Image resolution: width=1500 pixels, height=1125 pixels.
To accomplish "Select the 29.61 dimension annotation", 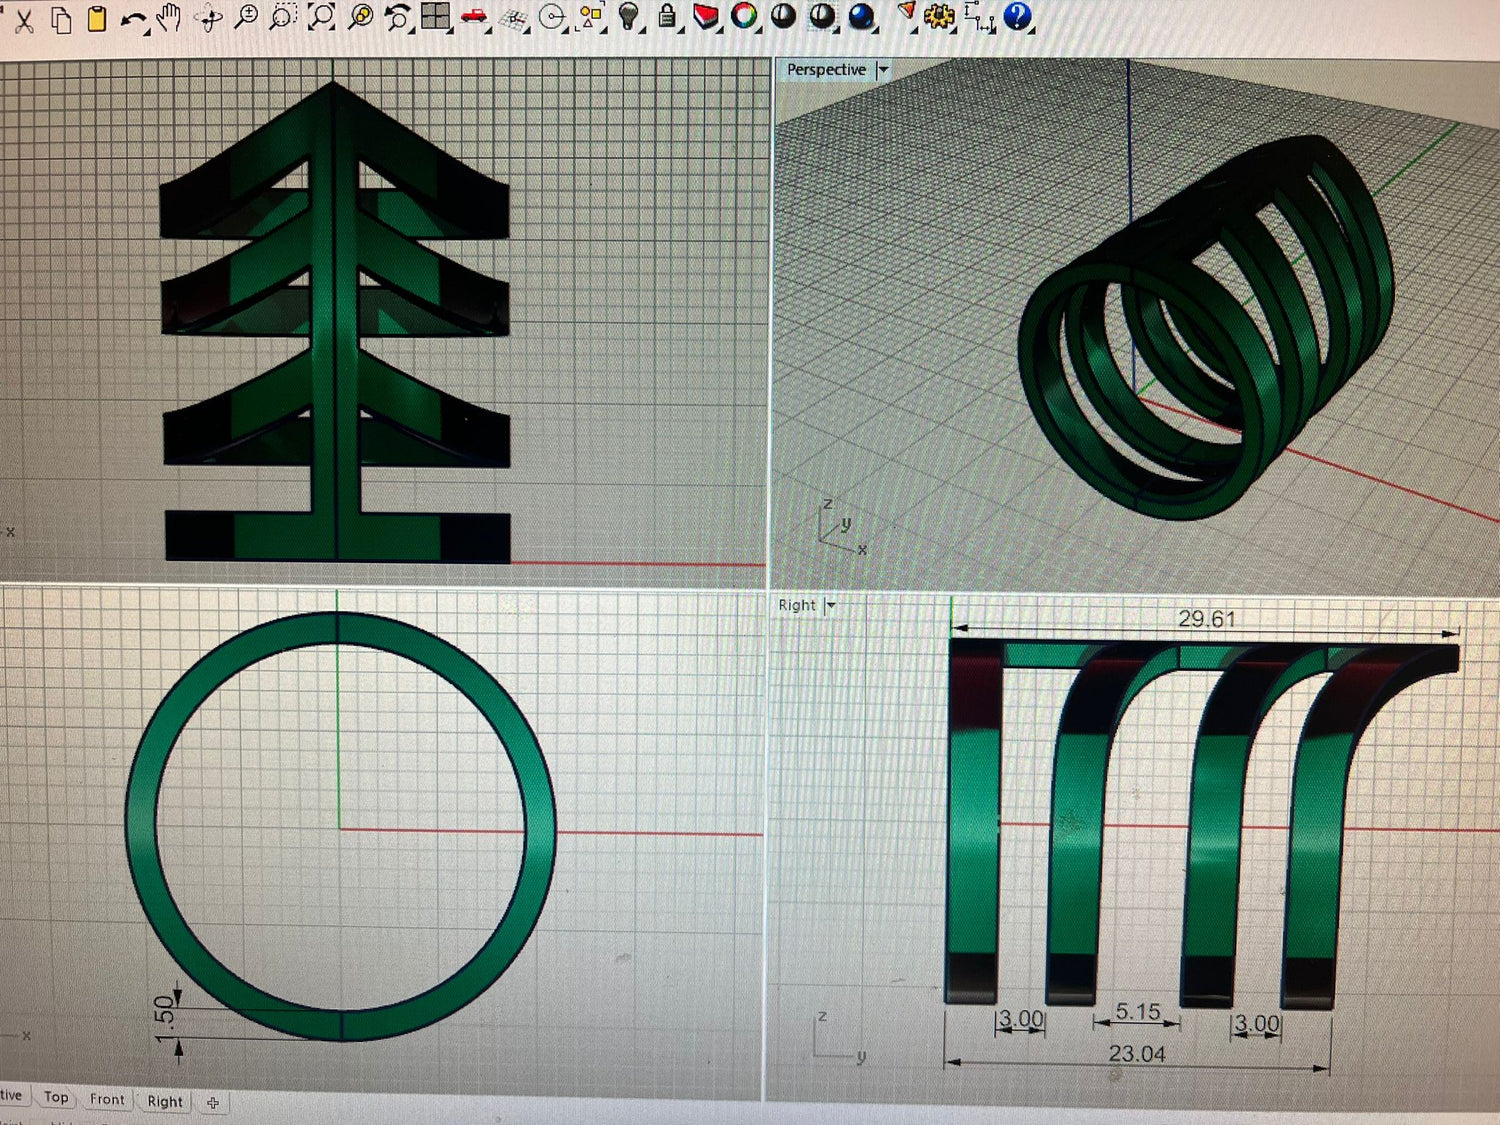I will 1206,619.
